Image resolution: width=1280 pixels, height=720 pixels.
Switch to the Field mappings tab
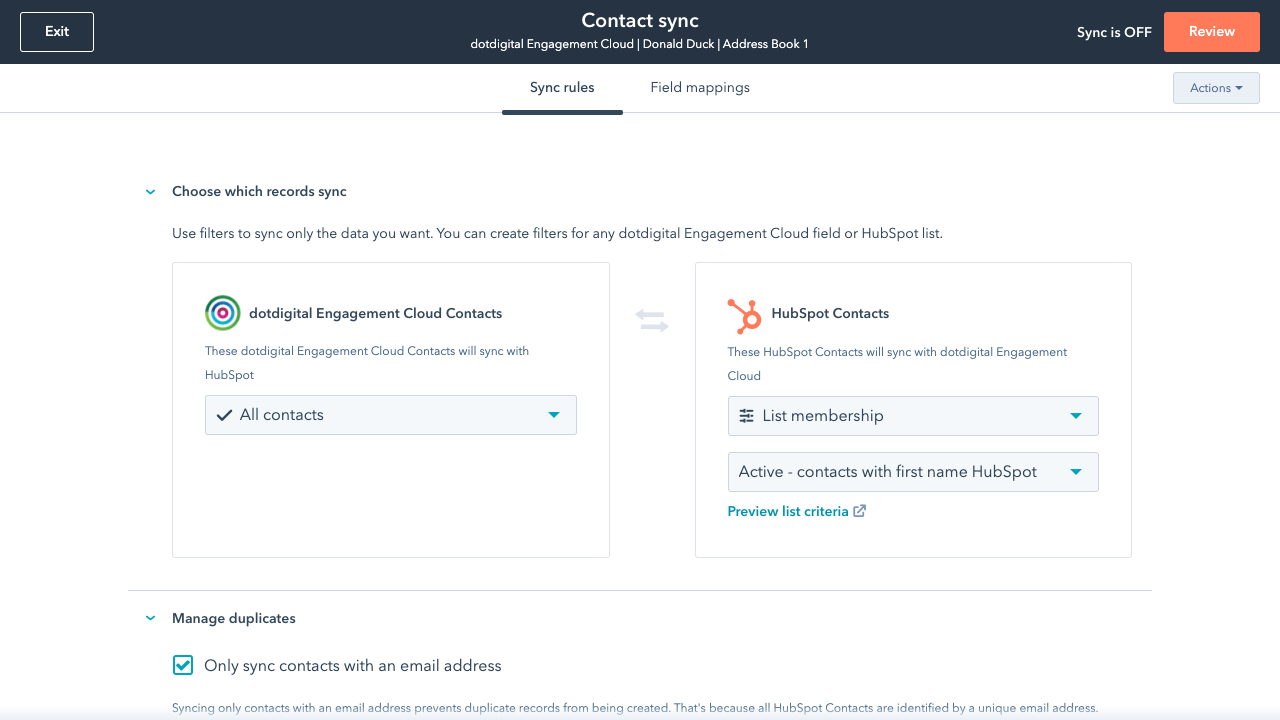tap(700, 88)
